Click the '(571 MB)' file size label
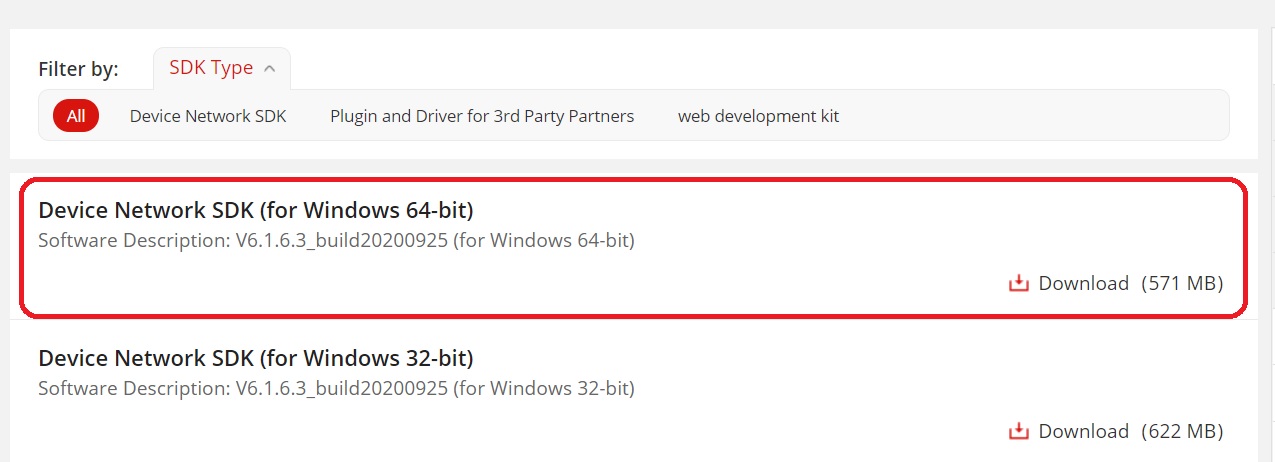1275x462 pixels. click(1182, 284)
